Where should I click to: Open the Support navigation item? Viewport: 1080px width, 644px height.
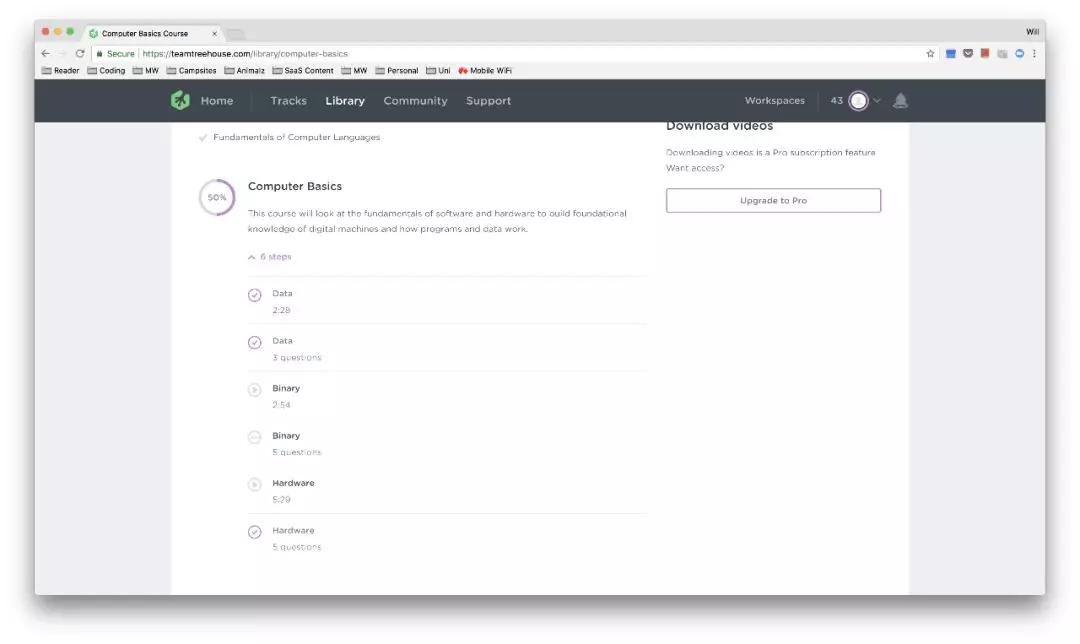click(x=488, y=101)
